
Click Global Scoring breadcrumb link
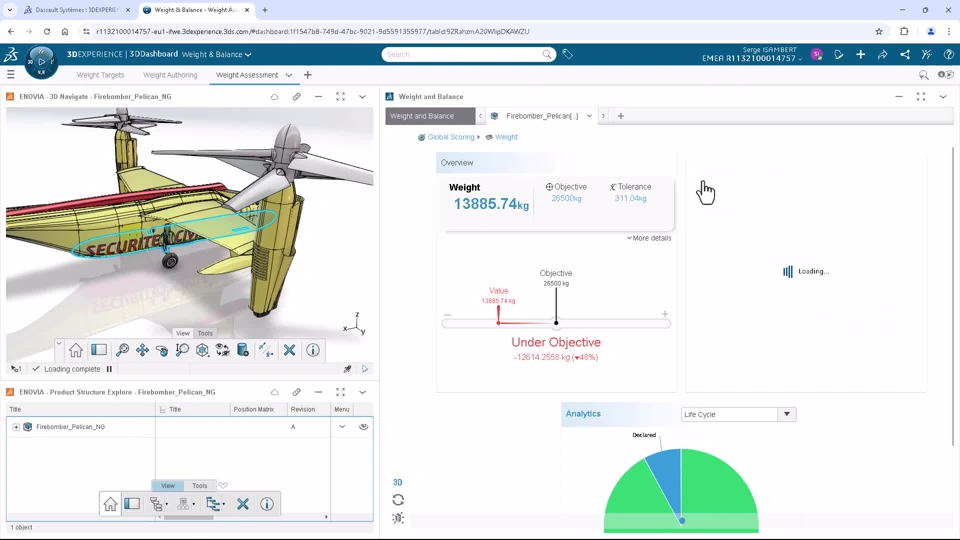[x=451, y=137]
